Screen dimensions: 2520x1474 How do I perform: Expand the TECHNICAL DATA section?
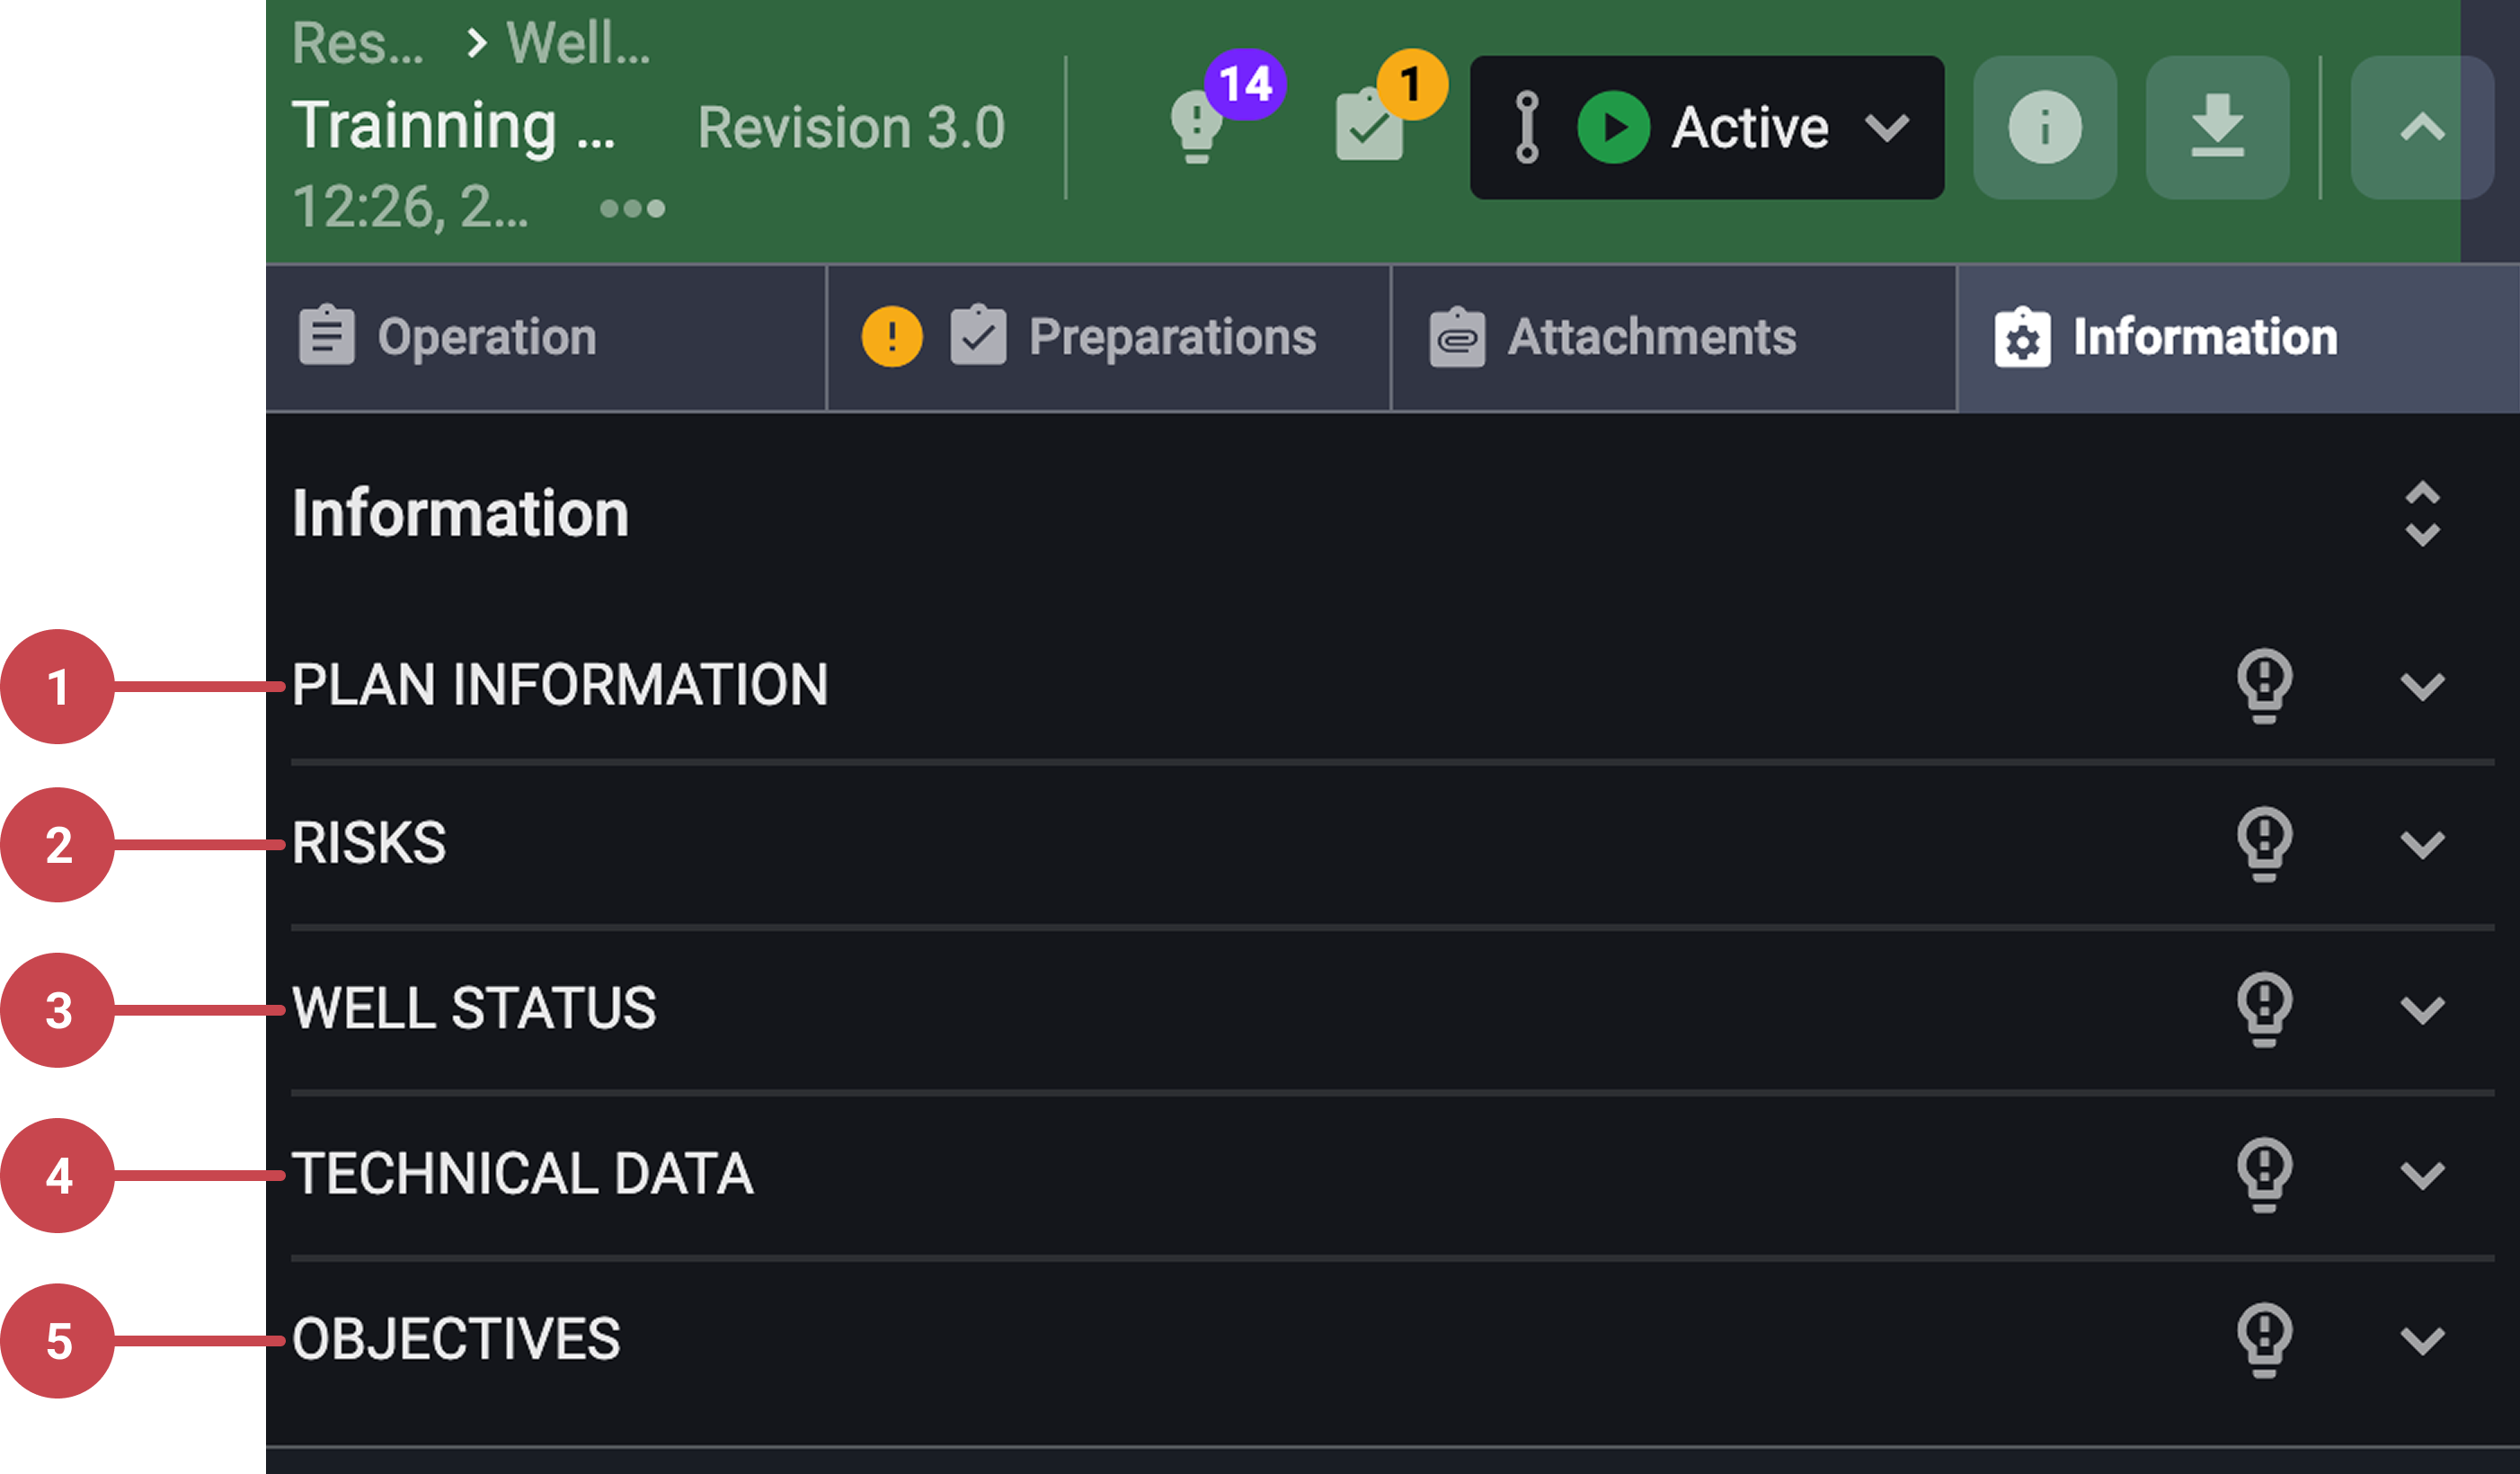2422,1174
